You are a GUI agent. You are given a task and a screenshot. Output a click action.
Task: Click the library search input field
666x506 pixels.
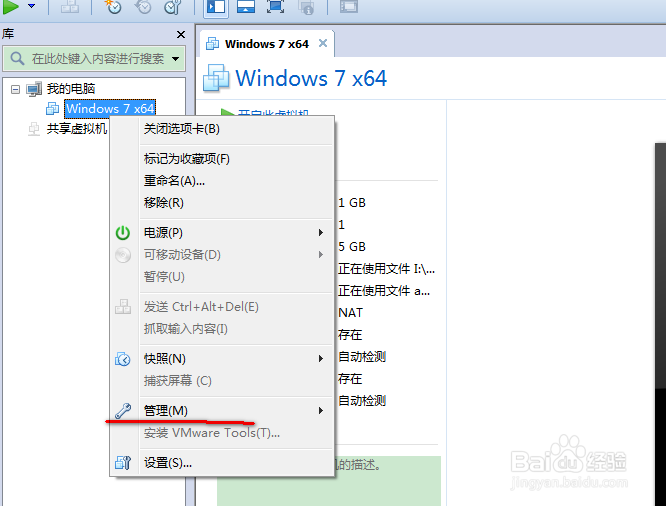pyautogui.click(x=94, y=59)
